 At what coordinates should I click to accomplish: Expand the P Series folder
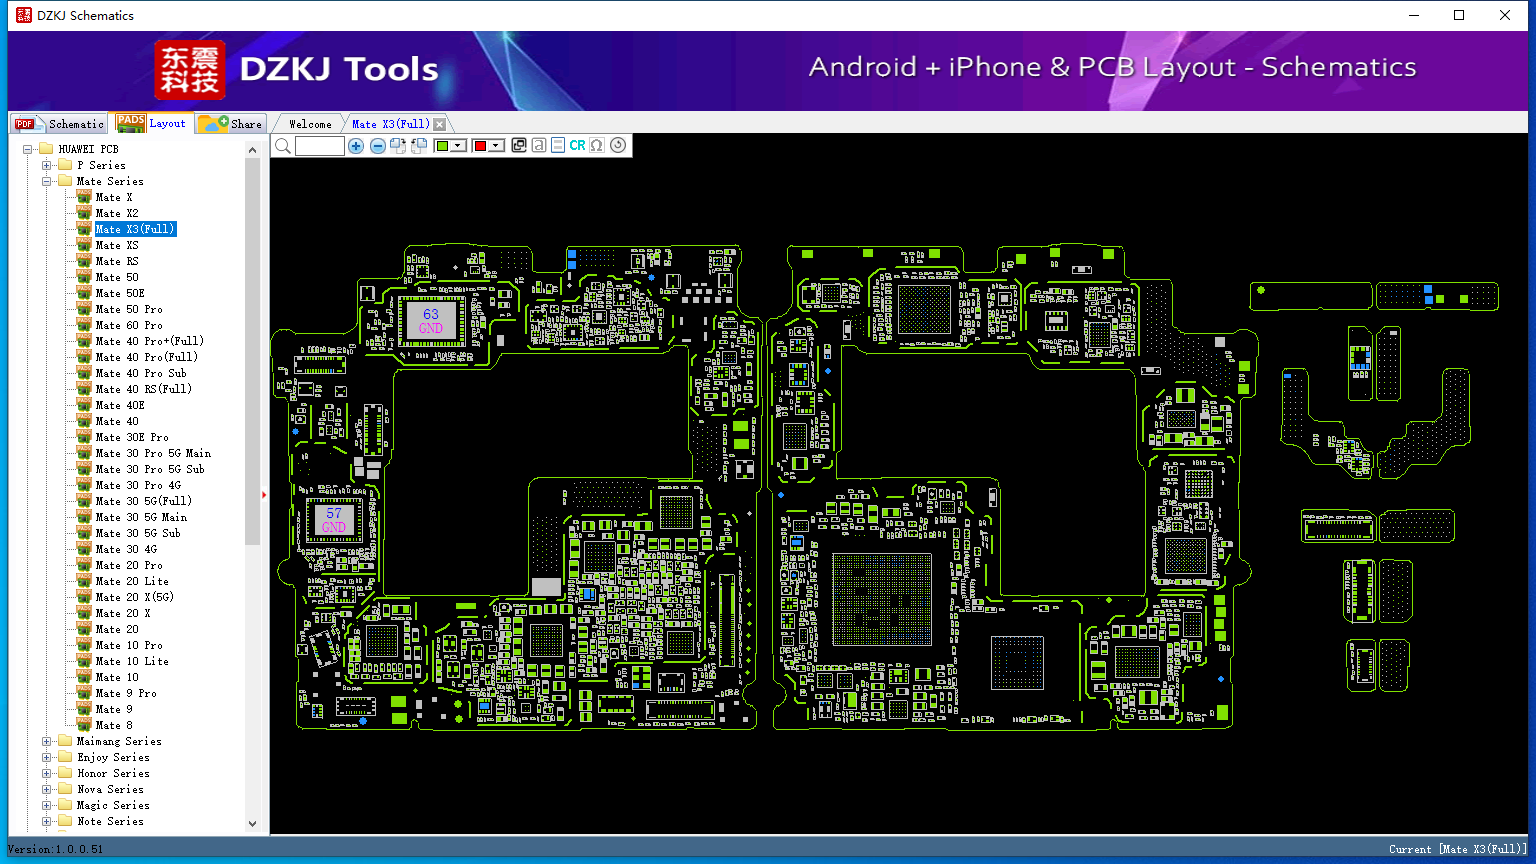[46, 165]
